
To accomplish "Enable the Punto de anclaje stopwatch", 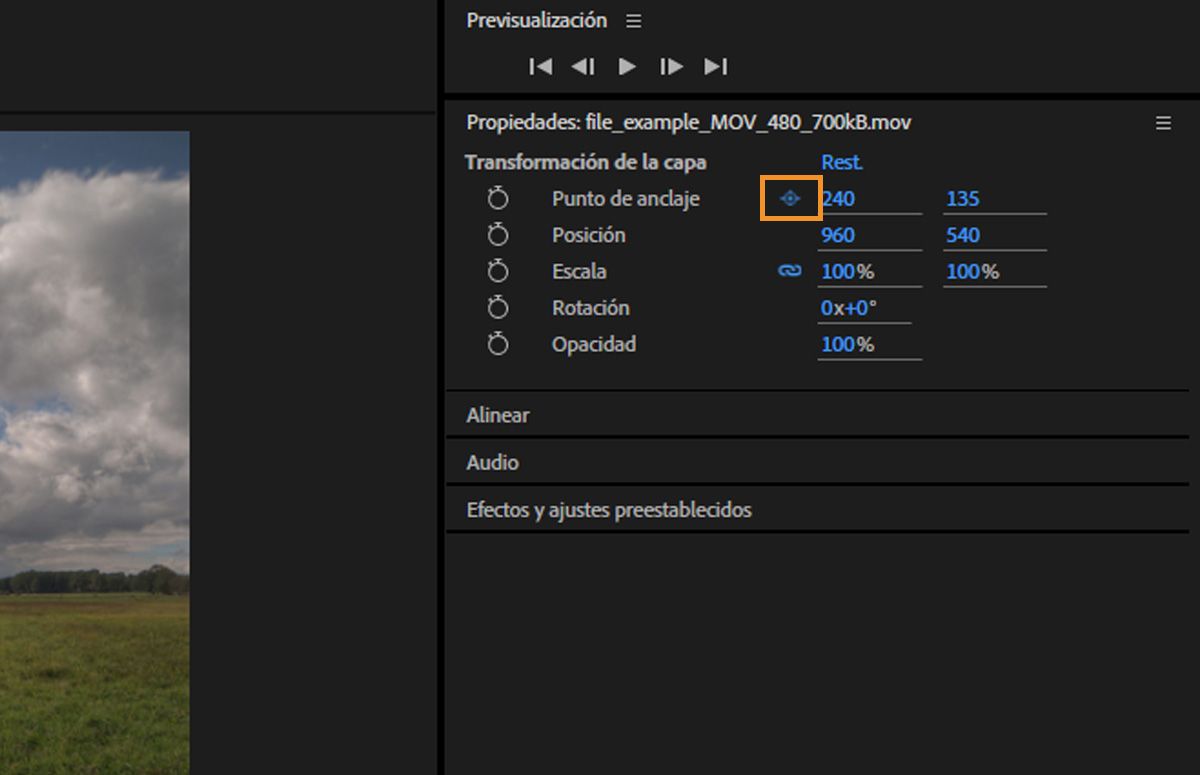I will 498,198.
